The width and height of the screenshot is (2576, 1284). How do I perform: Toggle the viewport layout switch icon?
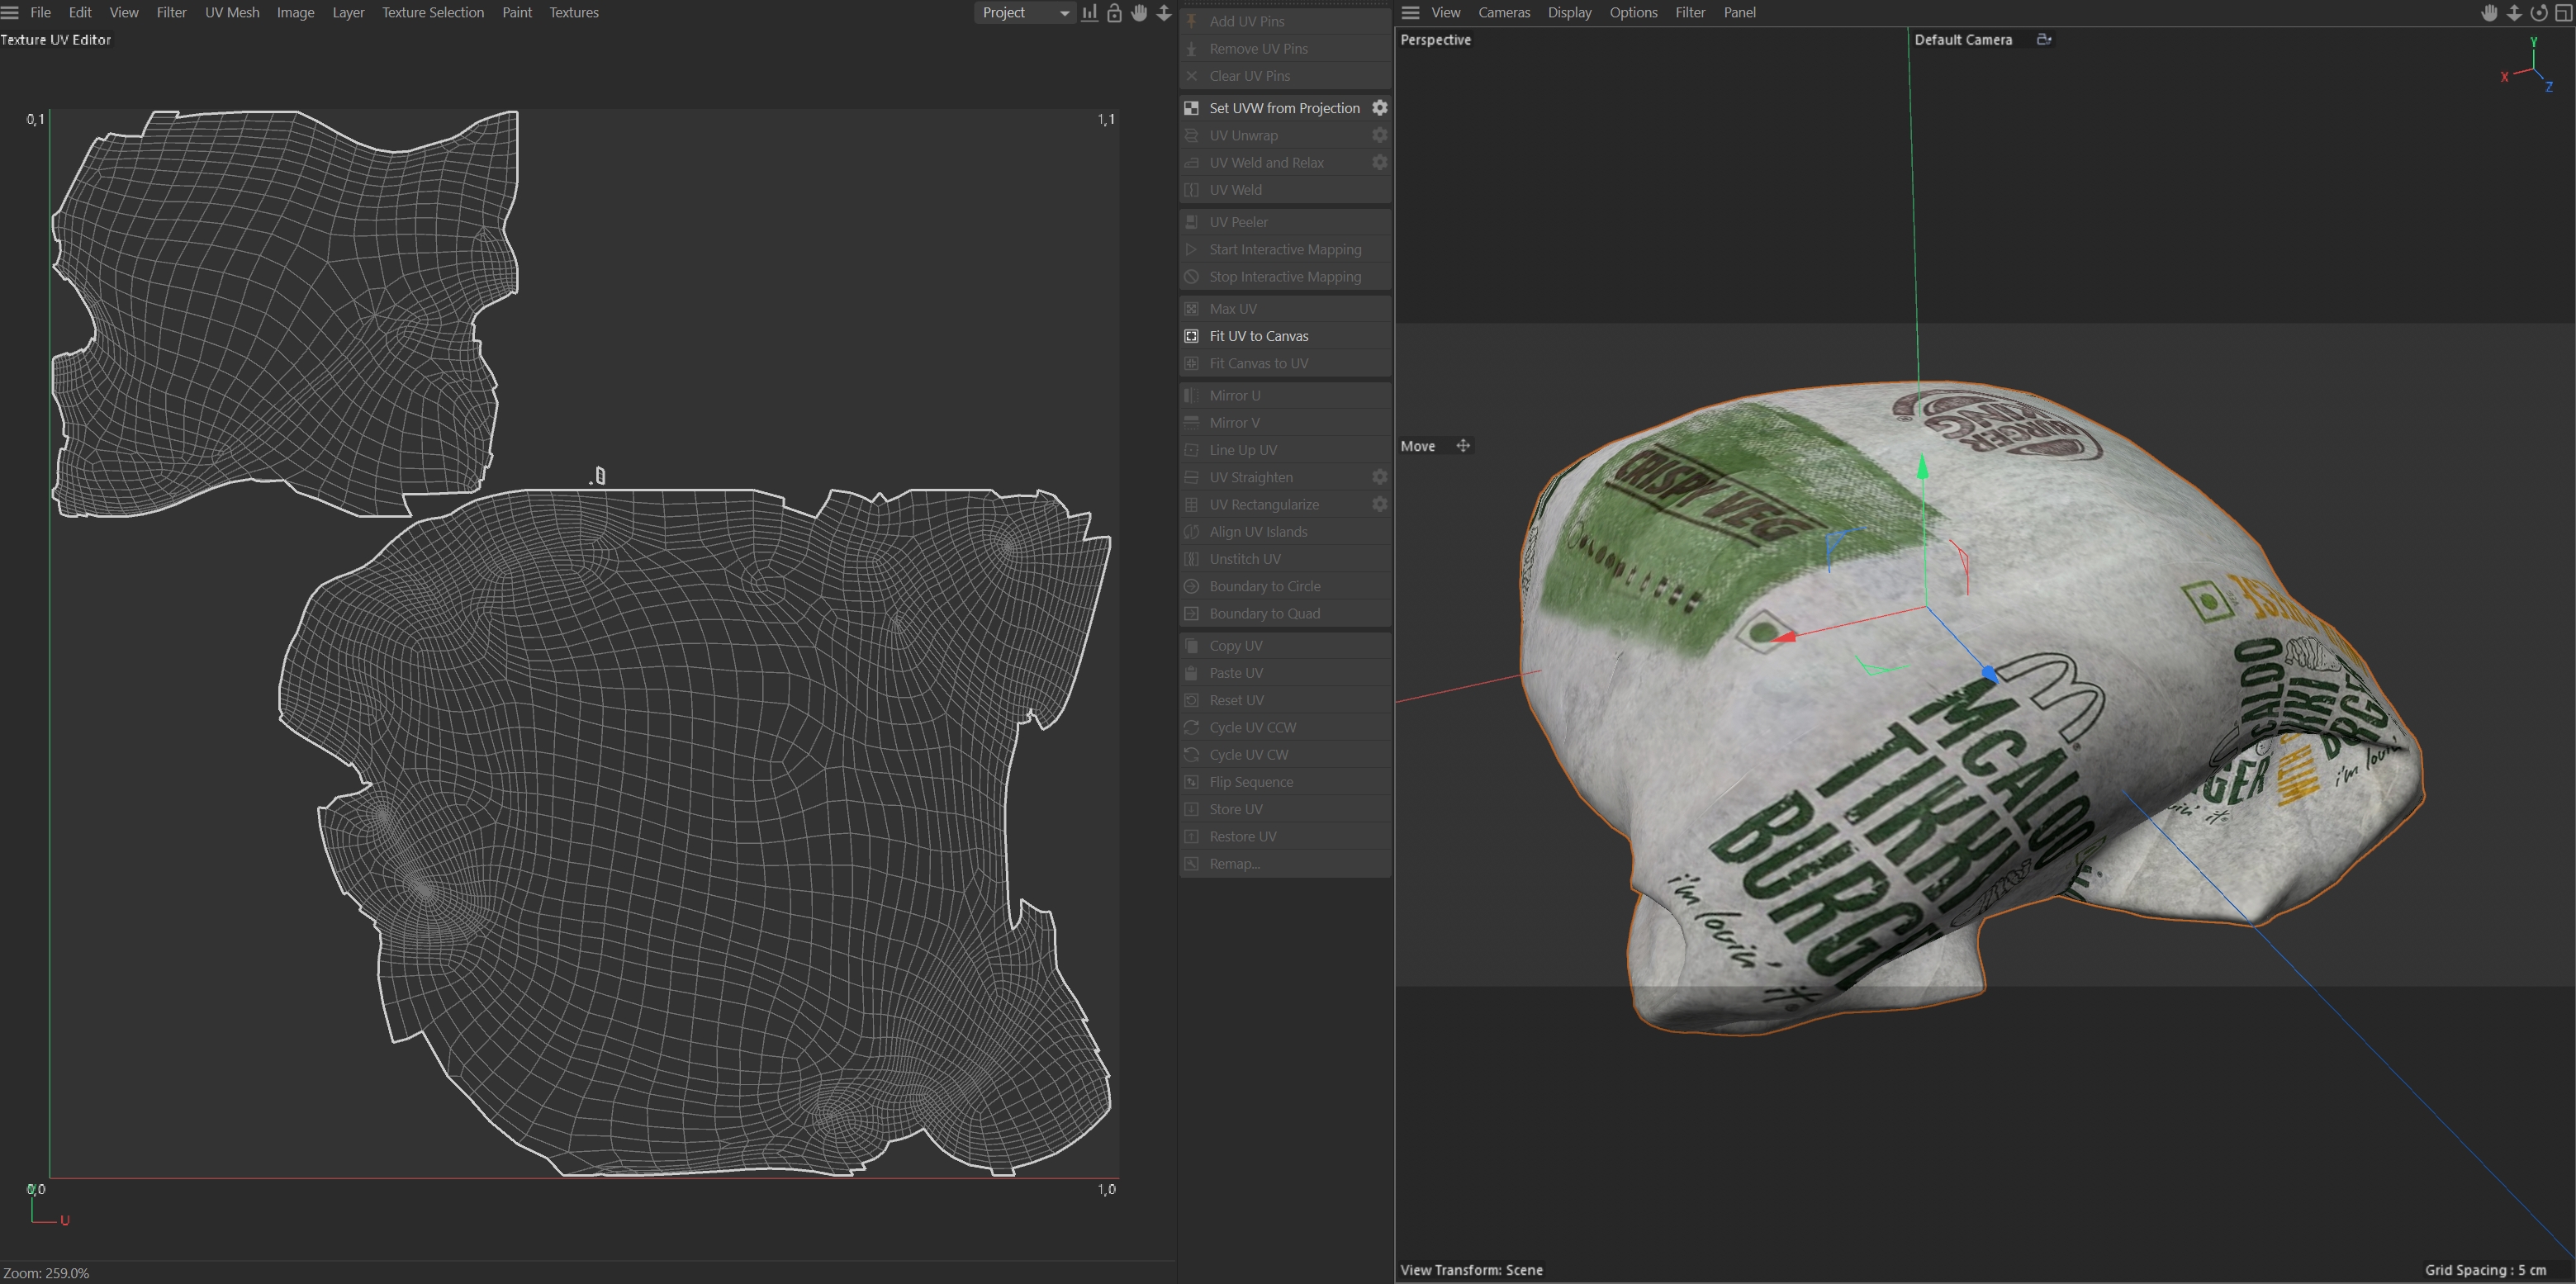(2563, 13)
